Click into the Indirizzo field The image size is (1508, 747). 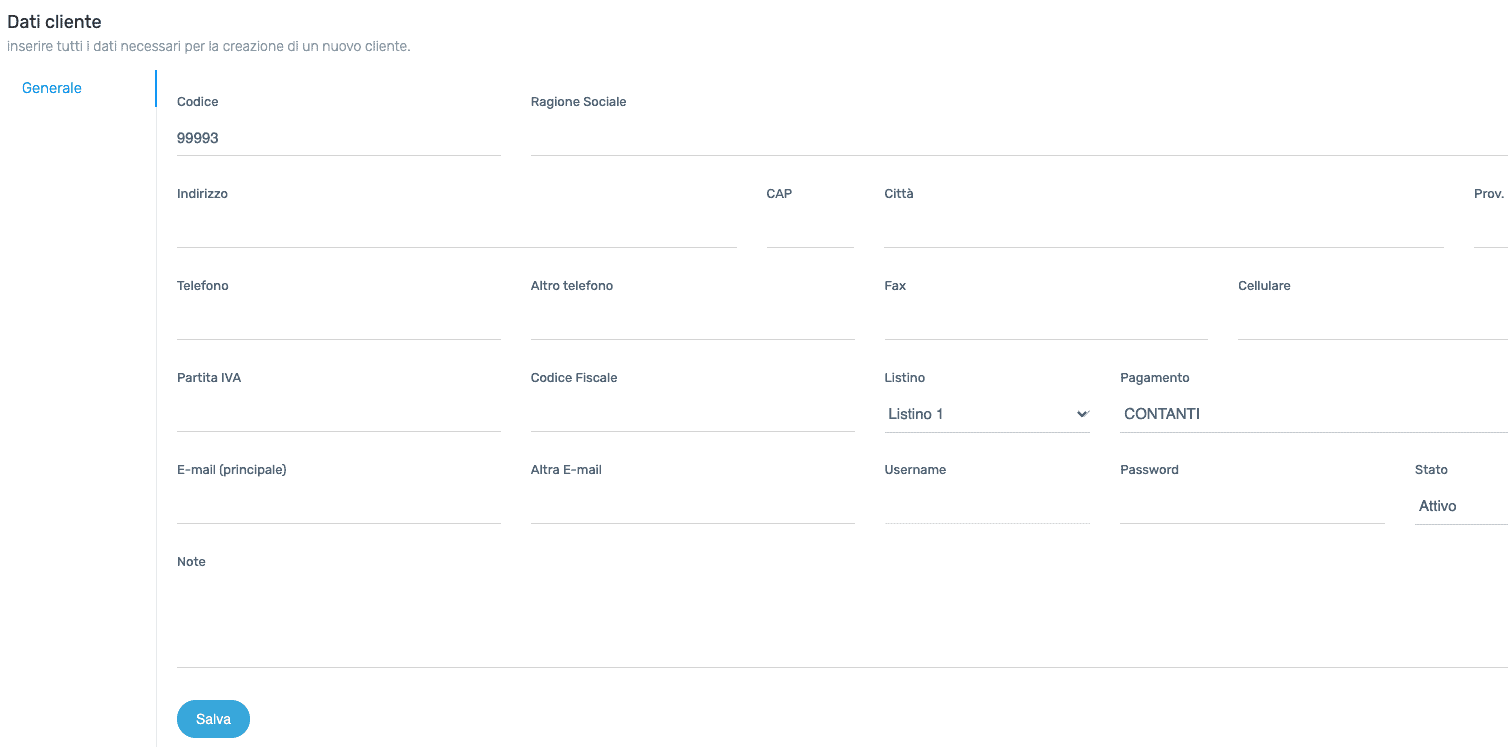457,230
